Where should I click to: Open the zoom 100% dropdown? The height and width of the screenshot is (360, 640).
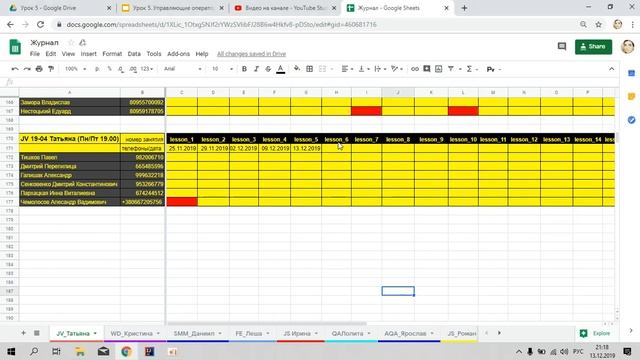[x=76, y=69]
